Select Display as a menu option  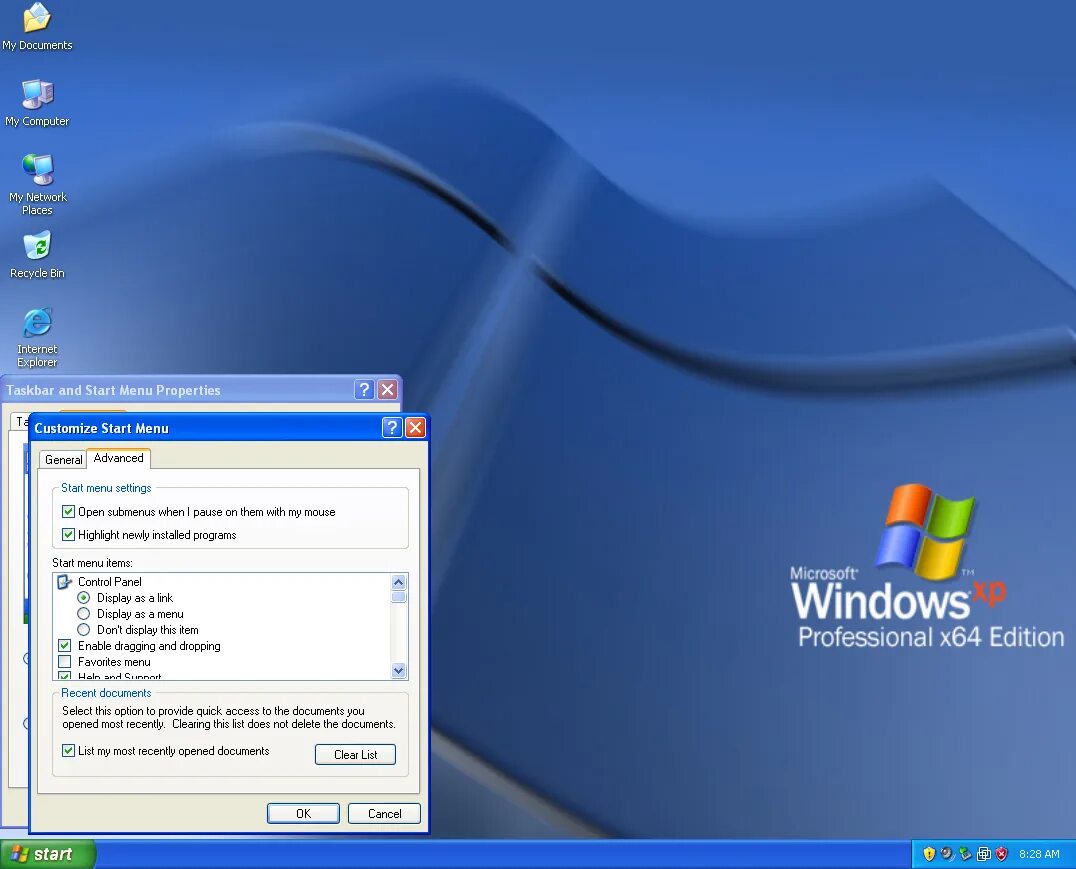(x=84, y=614)
